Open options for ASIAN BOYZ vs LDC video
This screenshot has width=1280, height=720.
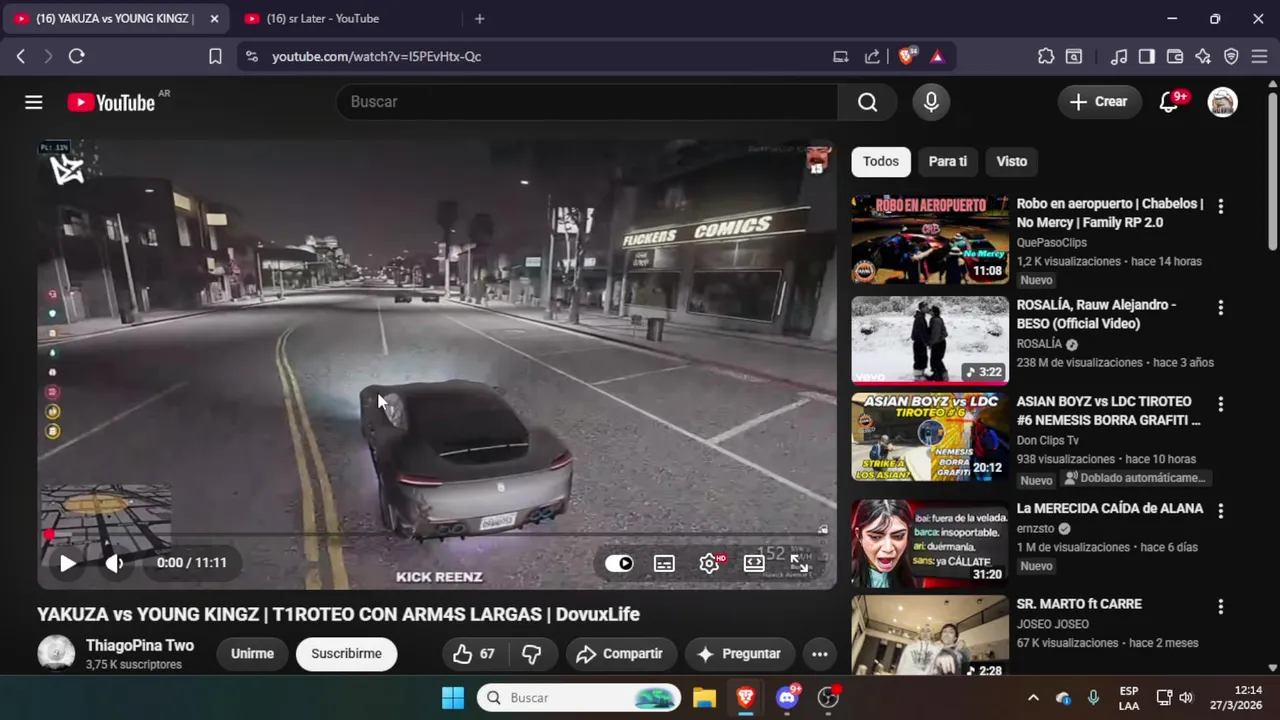pos(1220,404)
